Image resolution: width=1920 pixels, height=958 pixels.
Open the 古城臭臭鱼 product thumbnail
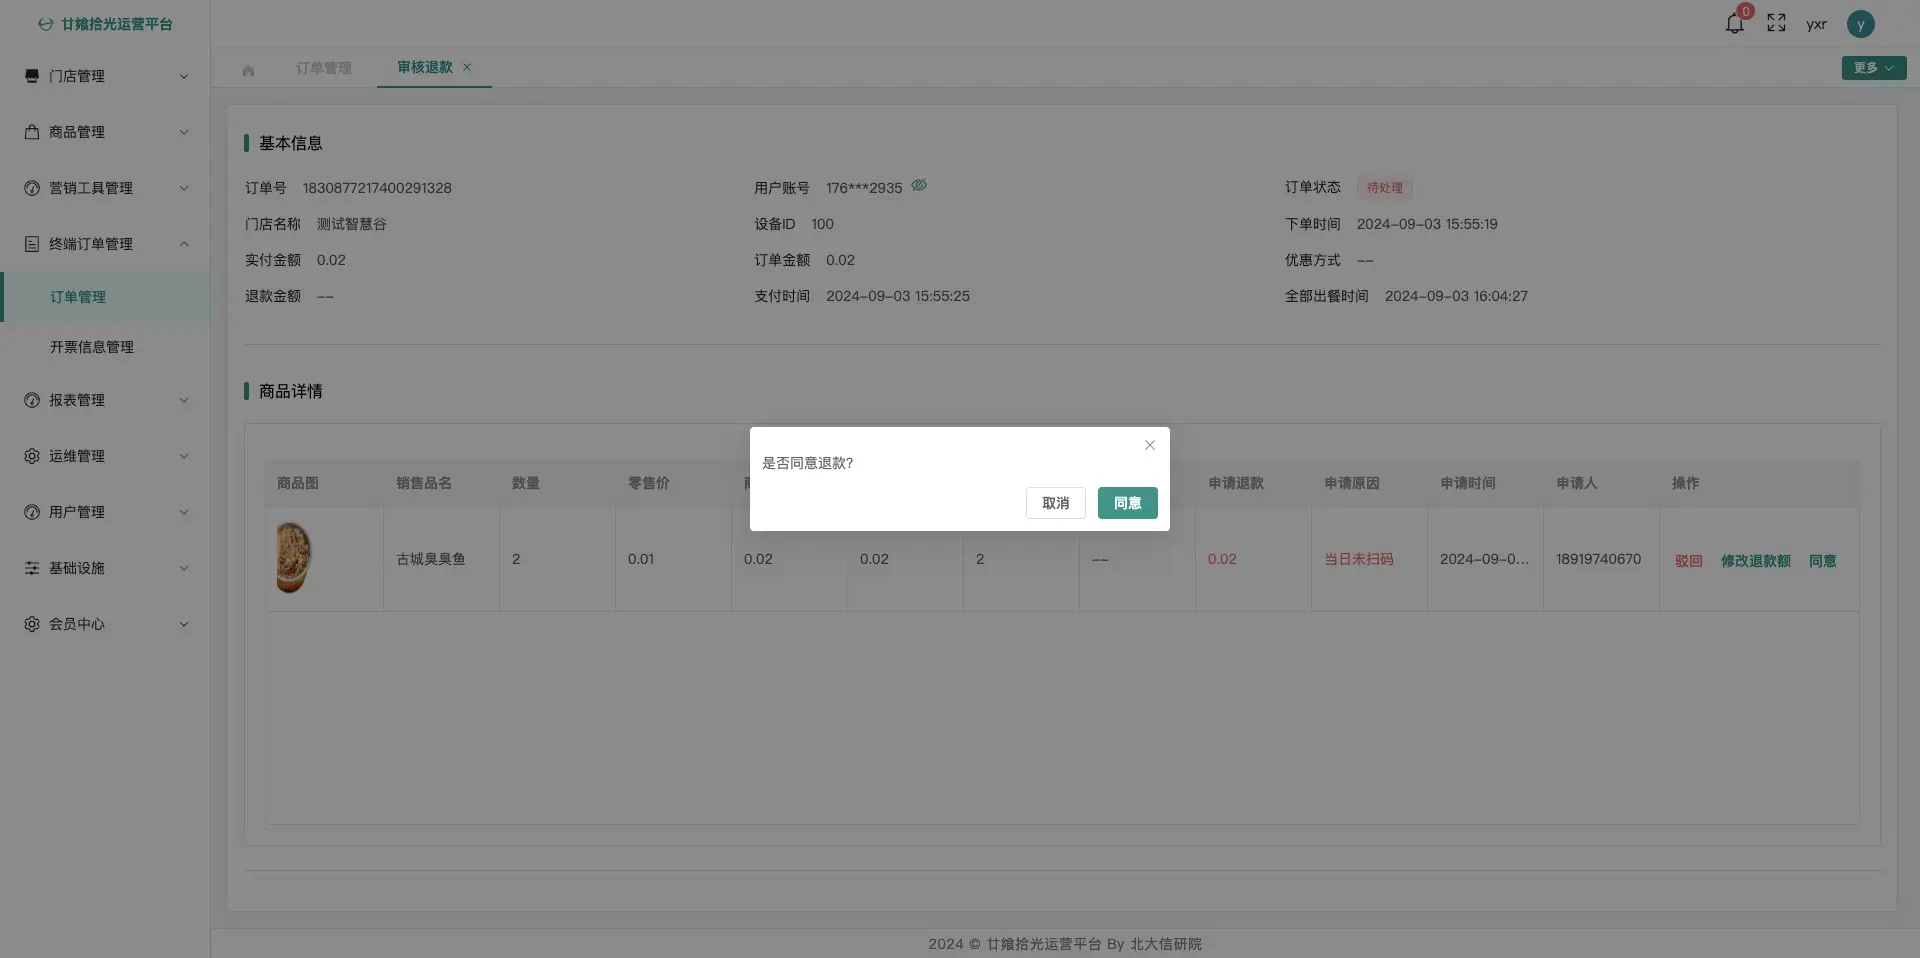click(x=293, y=558)
